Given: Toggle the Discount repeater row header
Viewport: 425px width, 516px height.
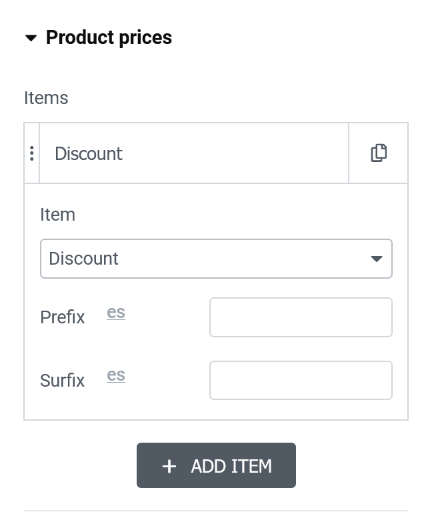Looking at the screenshot, I should [x=194, y=153].
